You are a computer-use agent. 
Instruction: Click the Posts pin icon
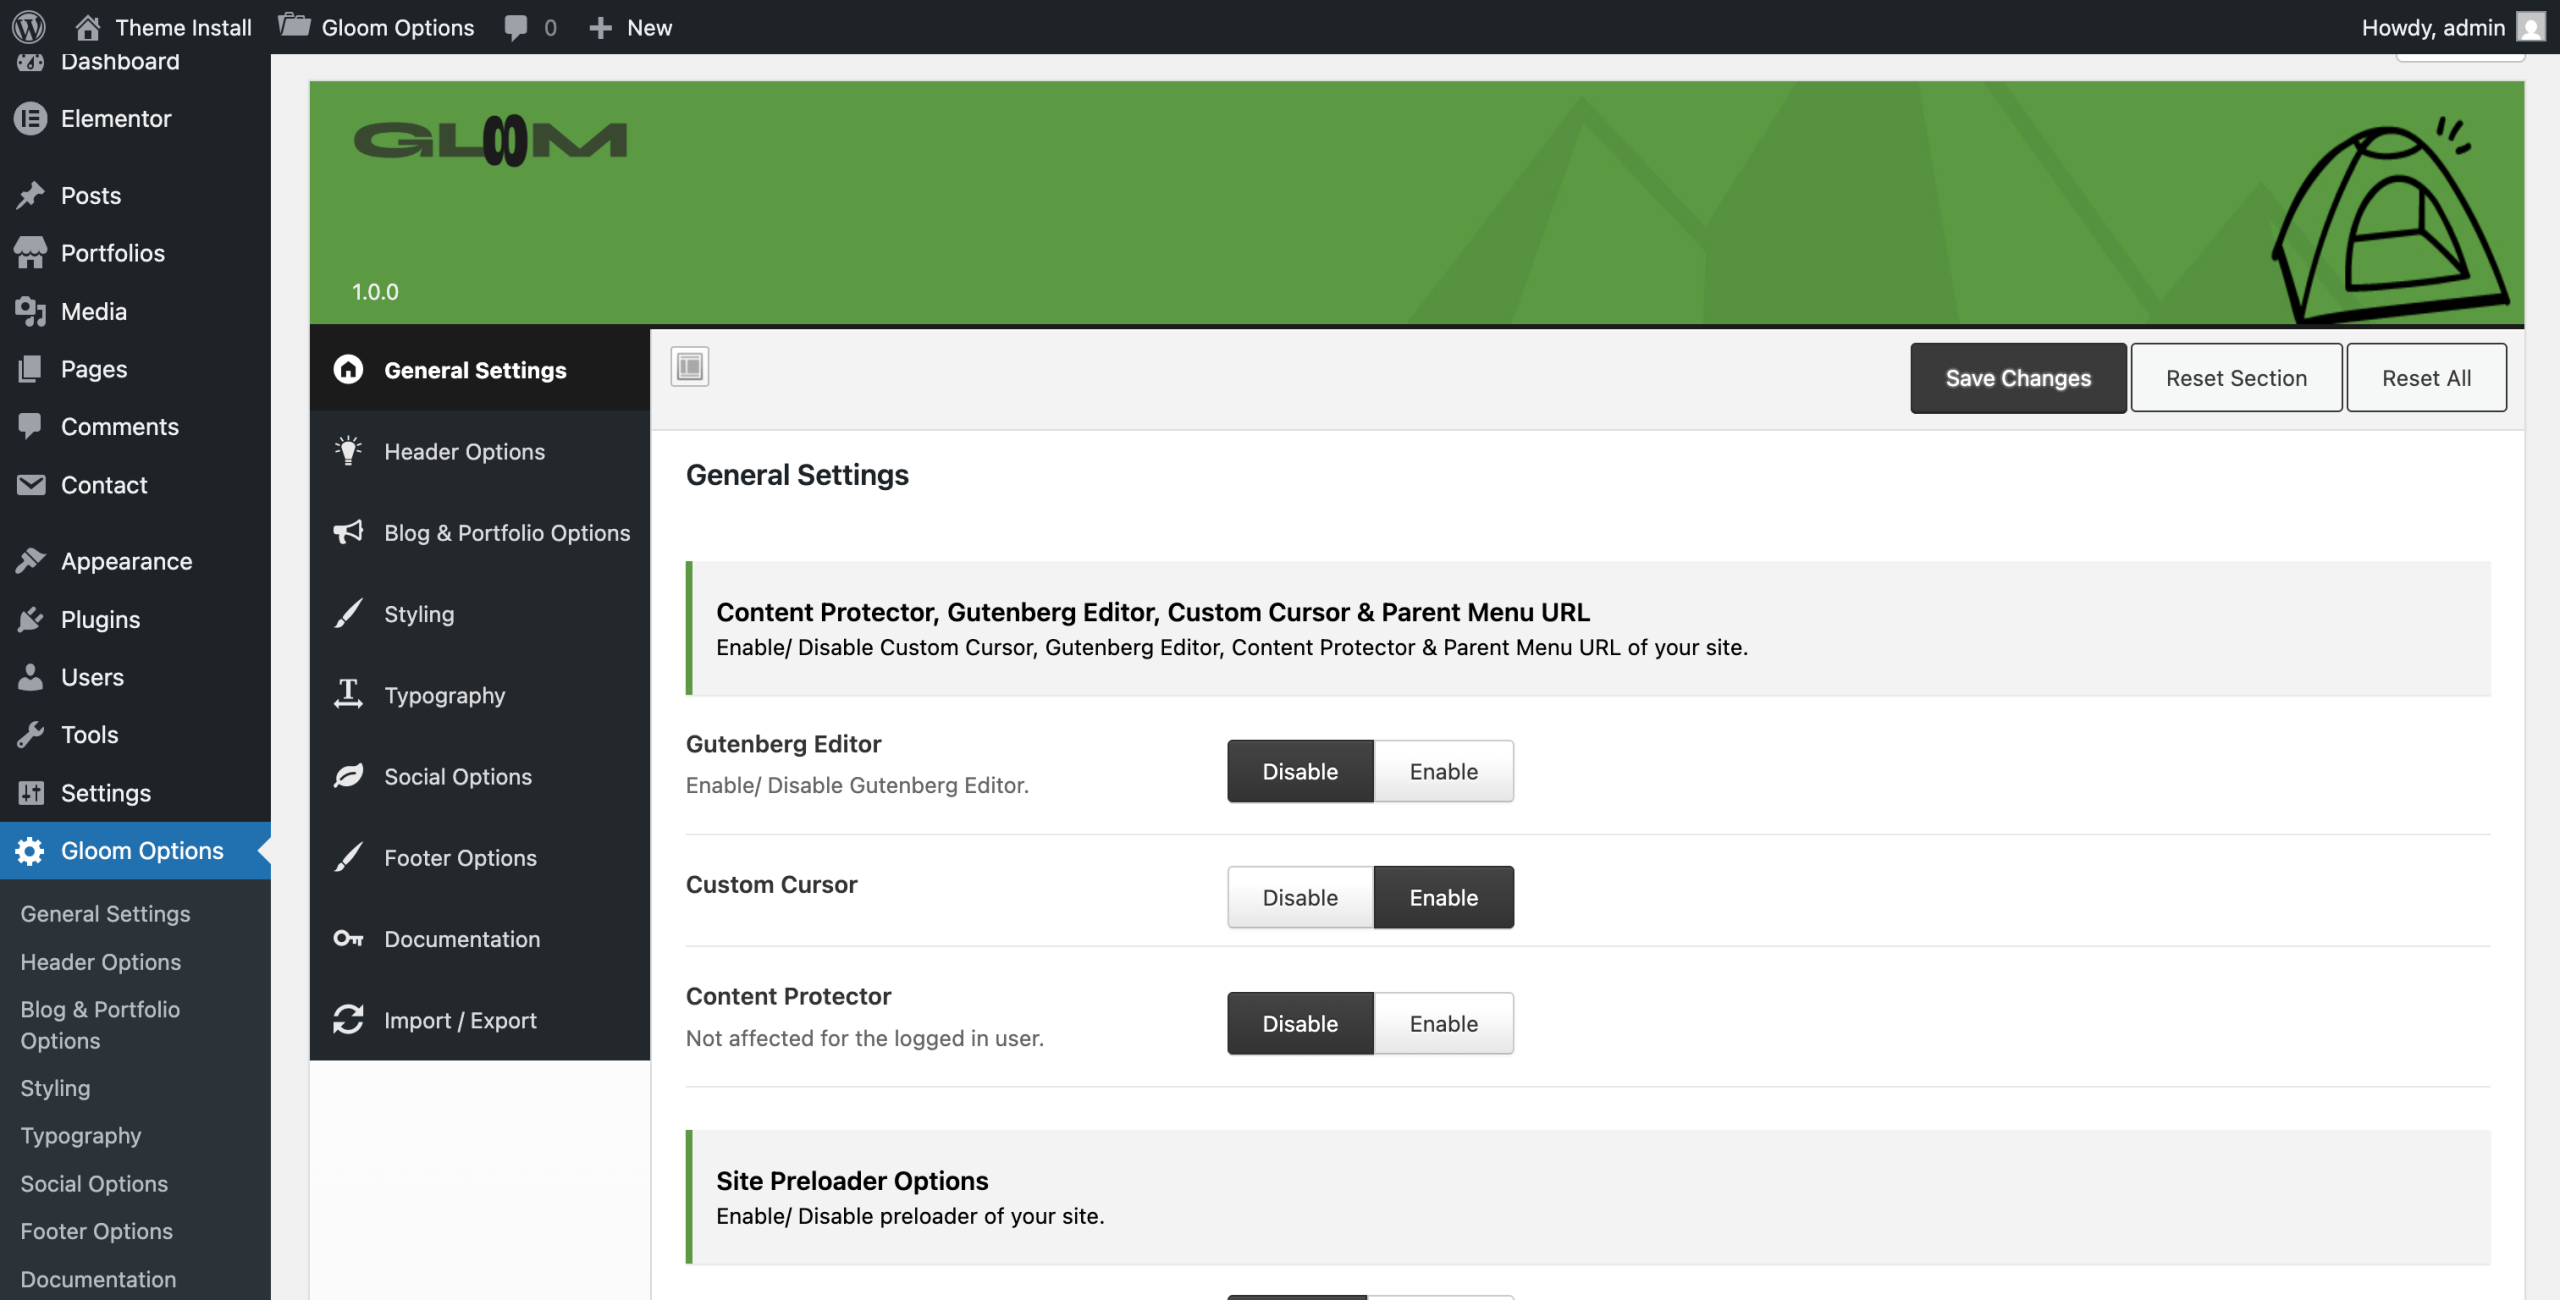pos(31,195)
